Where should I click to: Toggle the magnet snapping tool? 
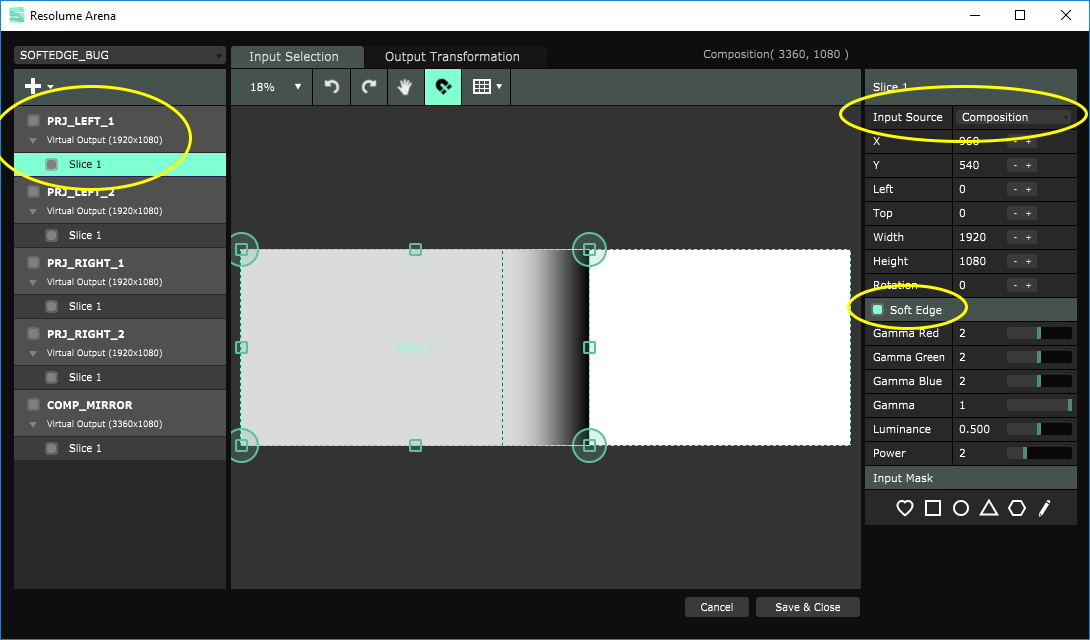[443, 87]
